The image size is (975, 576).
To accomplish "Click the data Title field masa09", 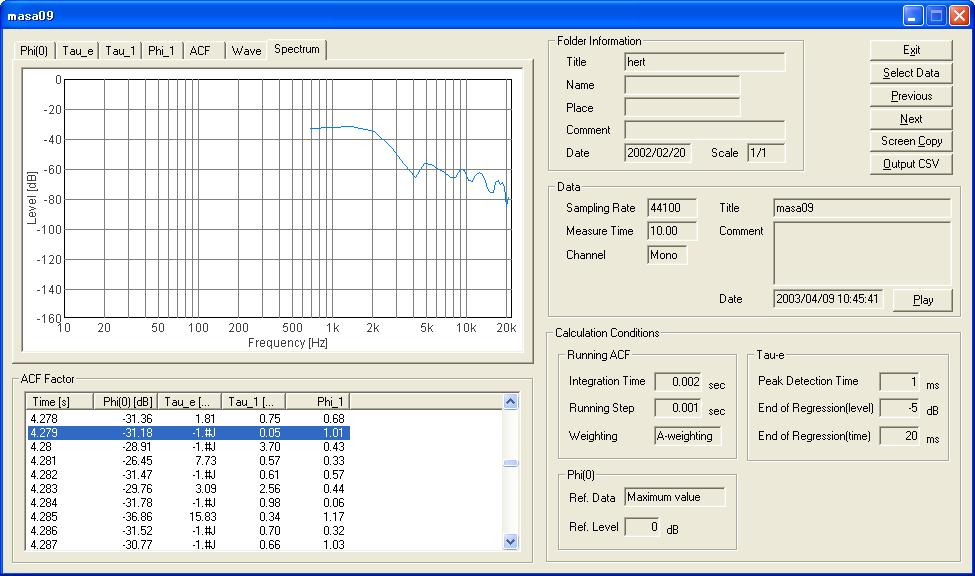I will point(862,208).
